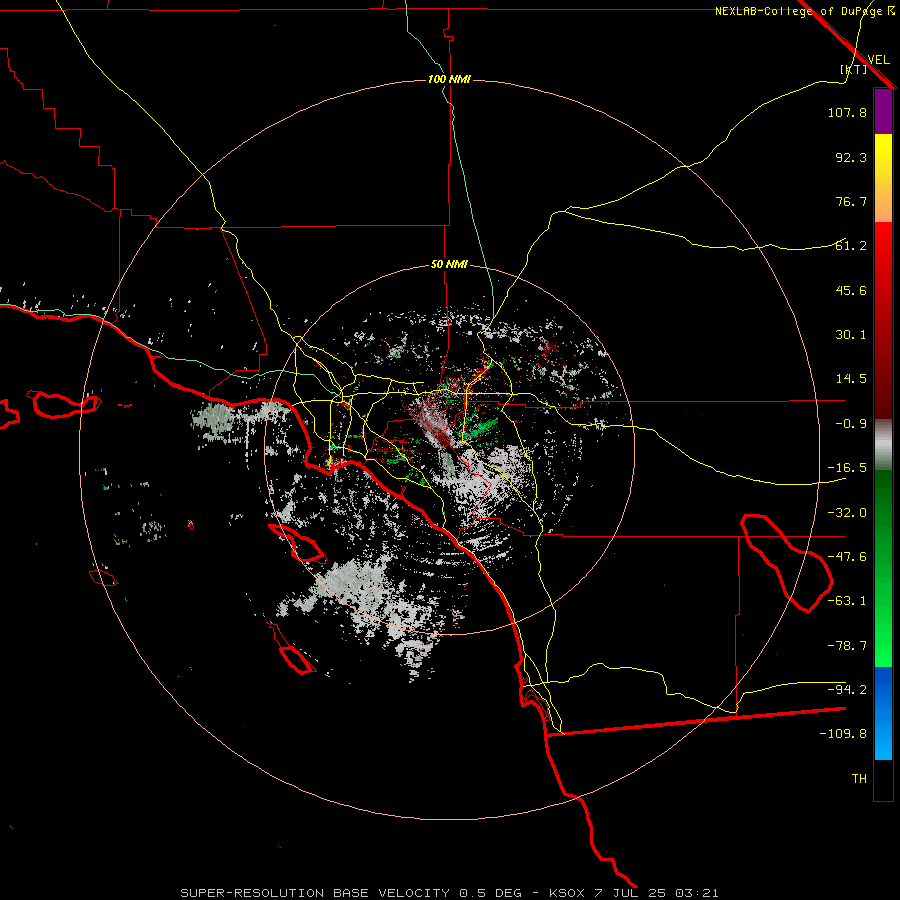Click the -16.5 velocity scale value

point(847,468)
